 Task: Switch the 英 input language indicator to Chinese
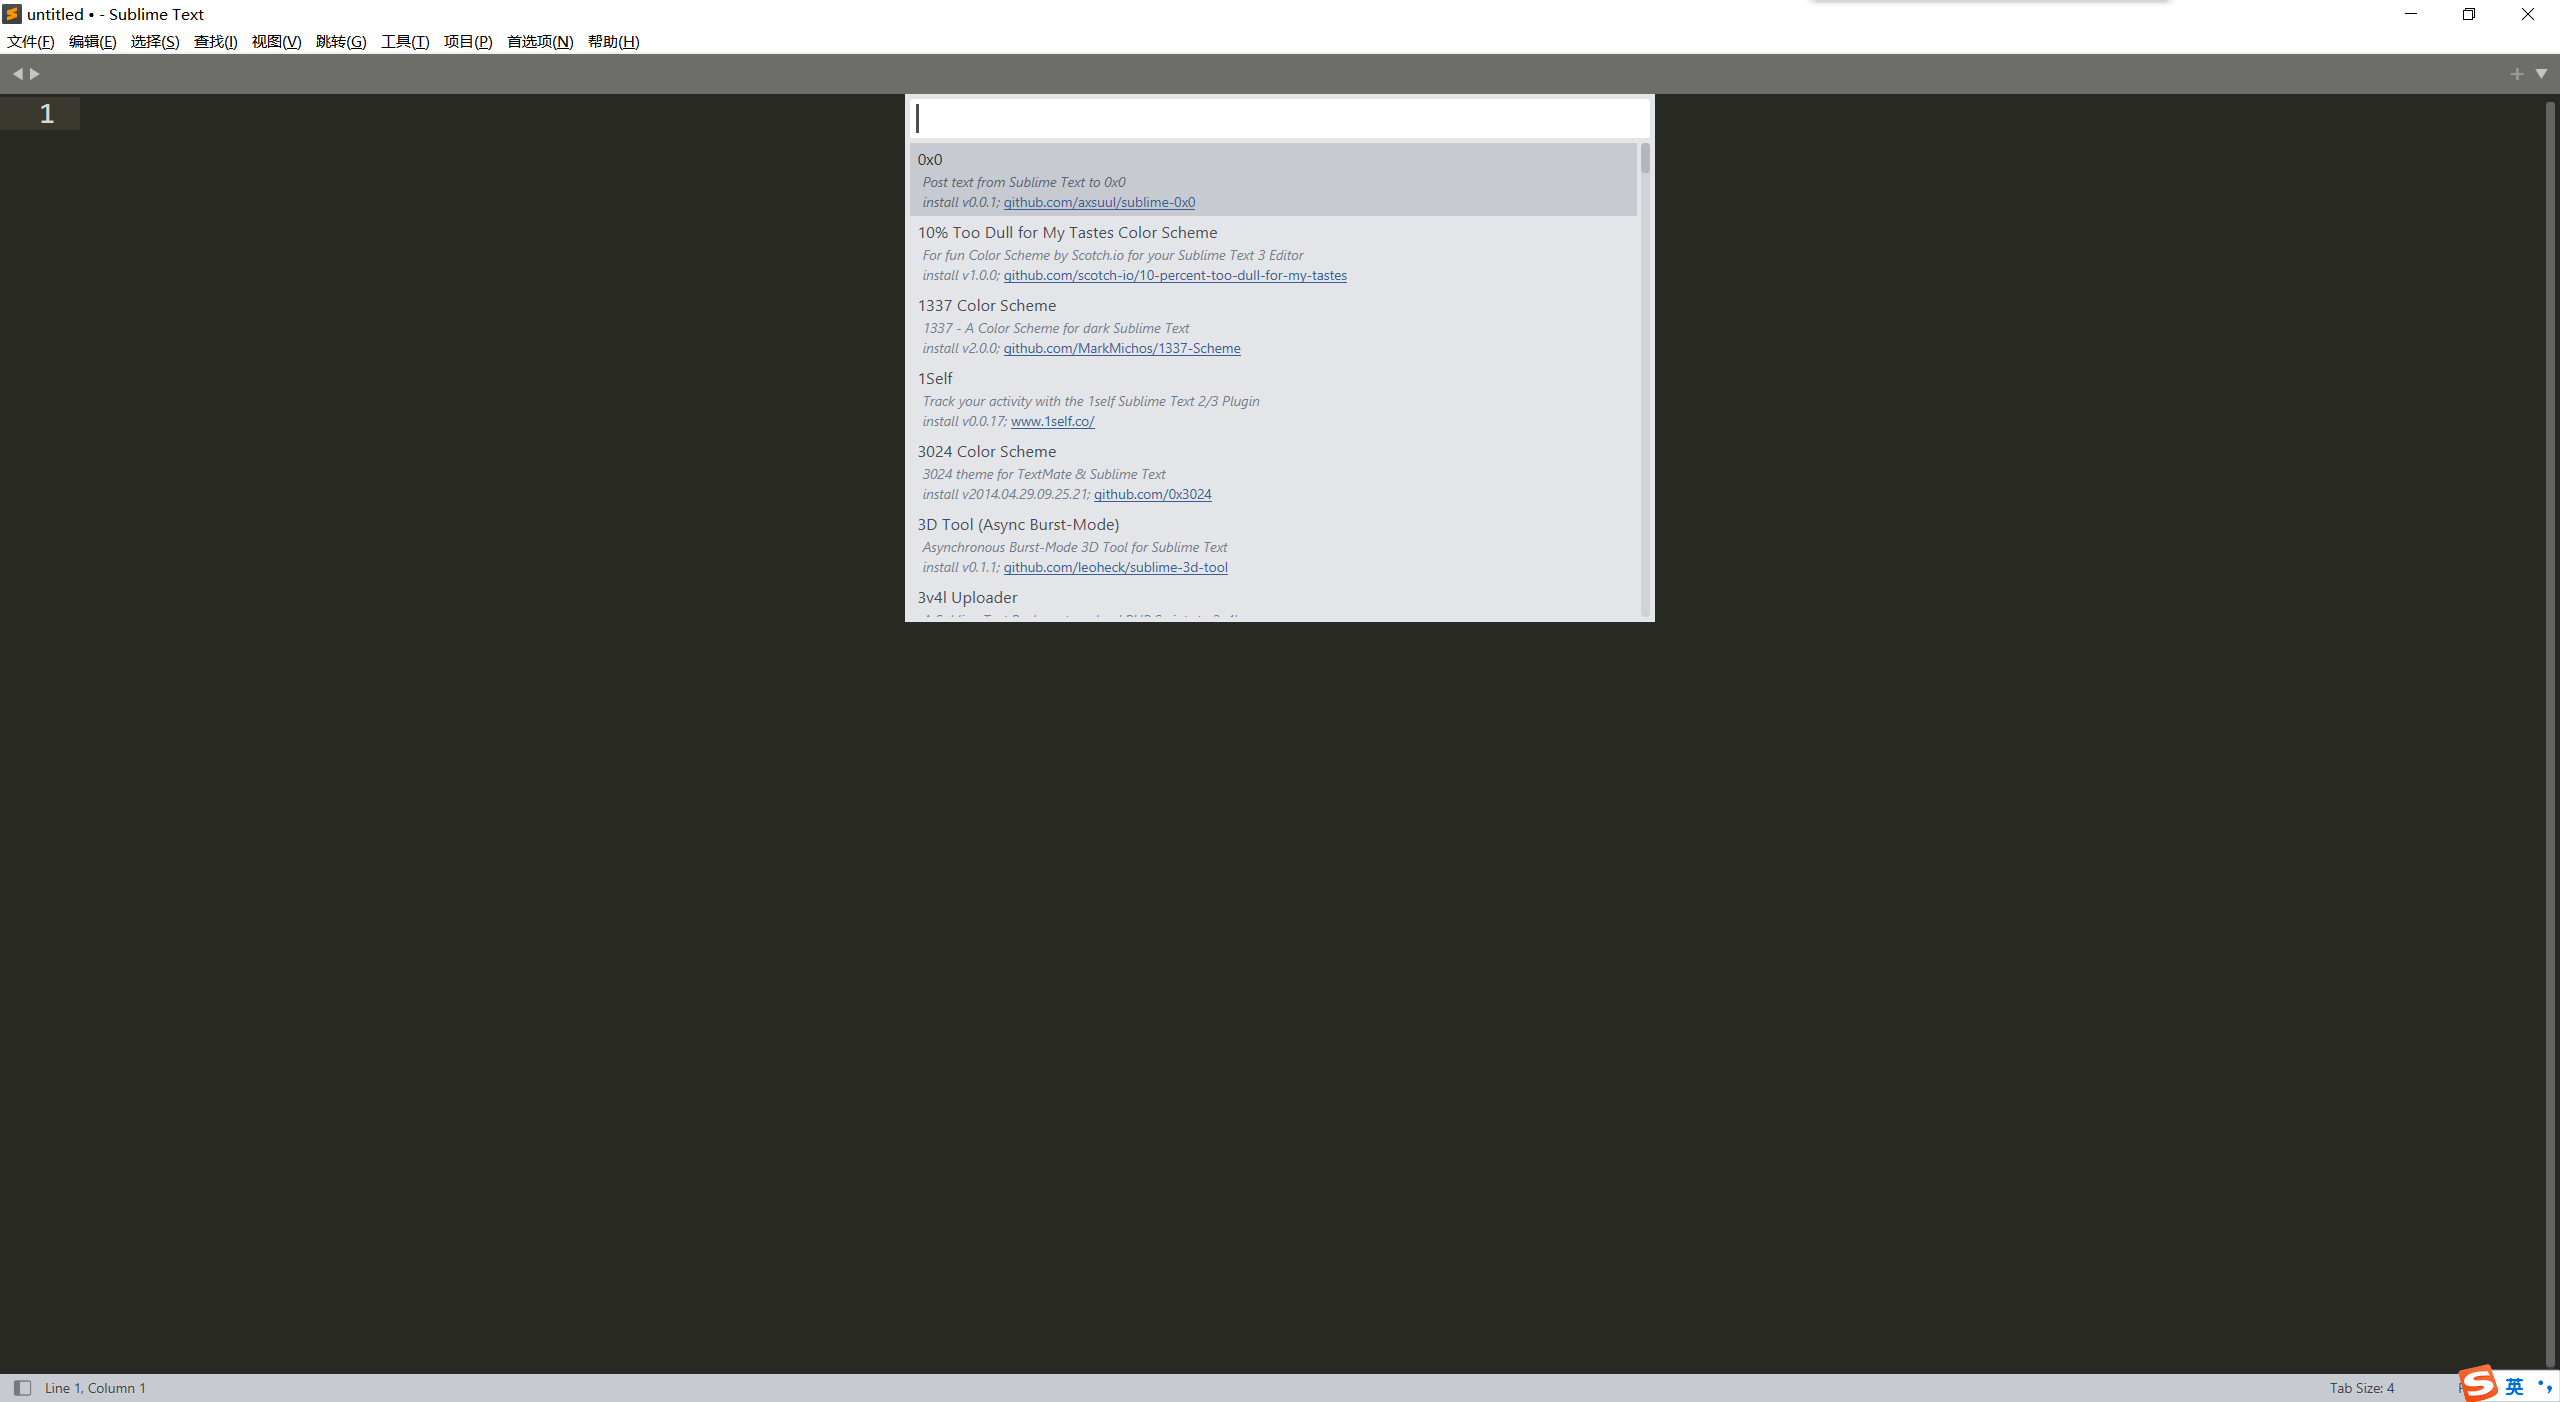tap(2513, 1386)
